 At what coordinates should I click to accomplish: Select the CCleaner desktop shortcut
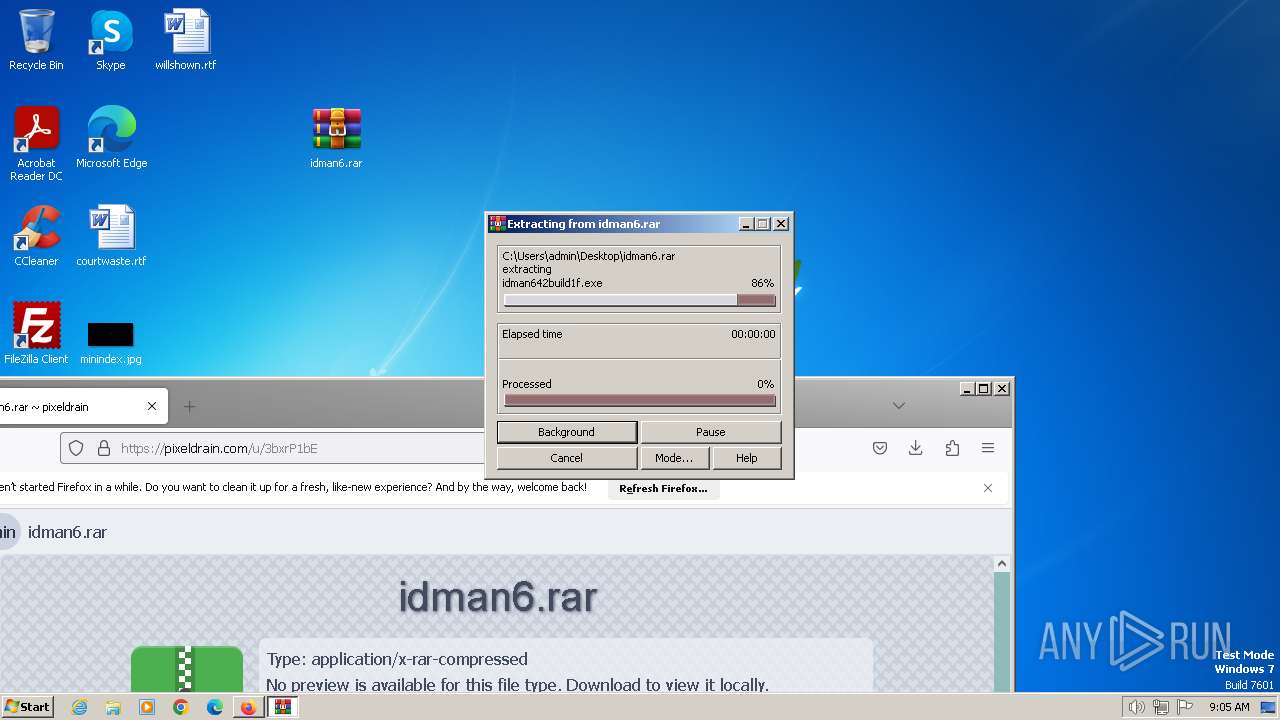(x=36, y=236)
